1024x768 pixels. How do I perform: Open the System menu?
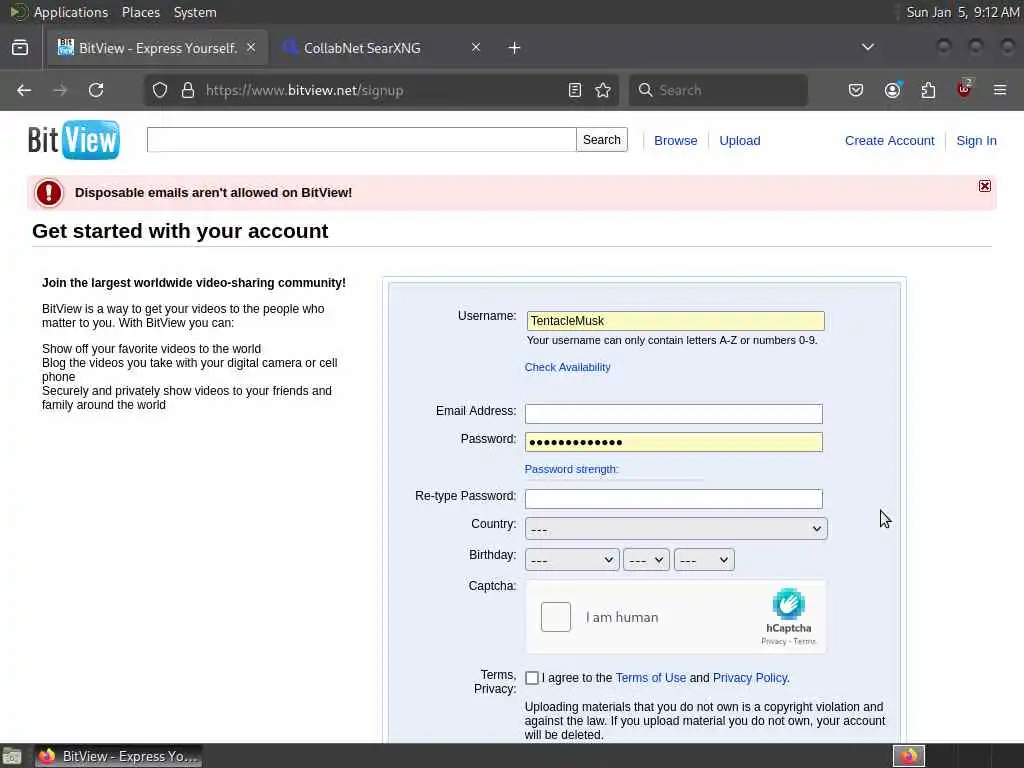coord(195,12)
